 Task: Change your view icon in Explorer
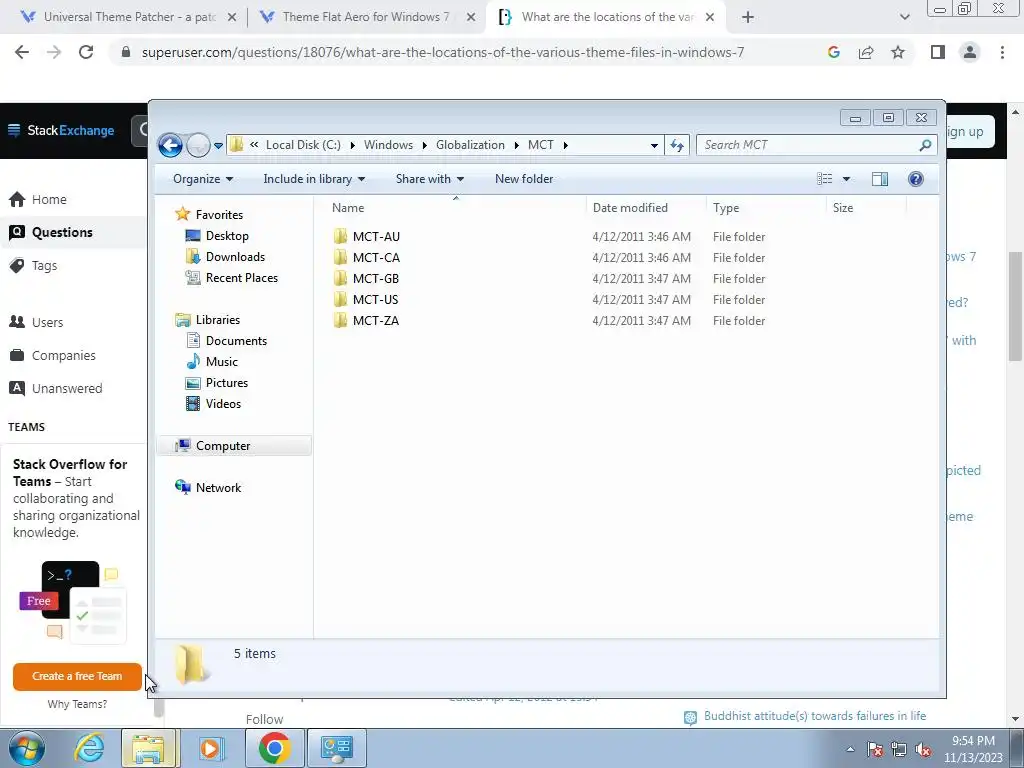coord(825,179)
